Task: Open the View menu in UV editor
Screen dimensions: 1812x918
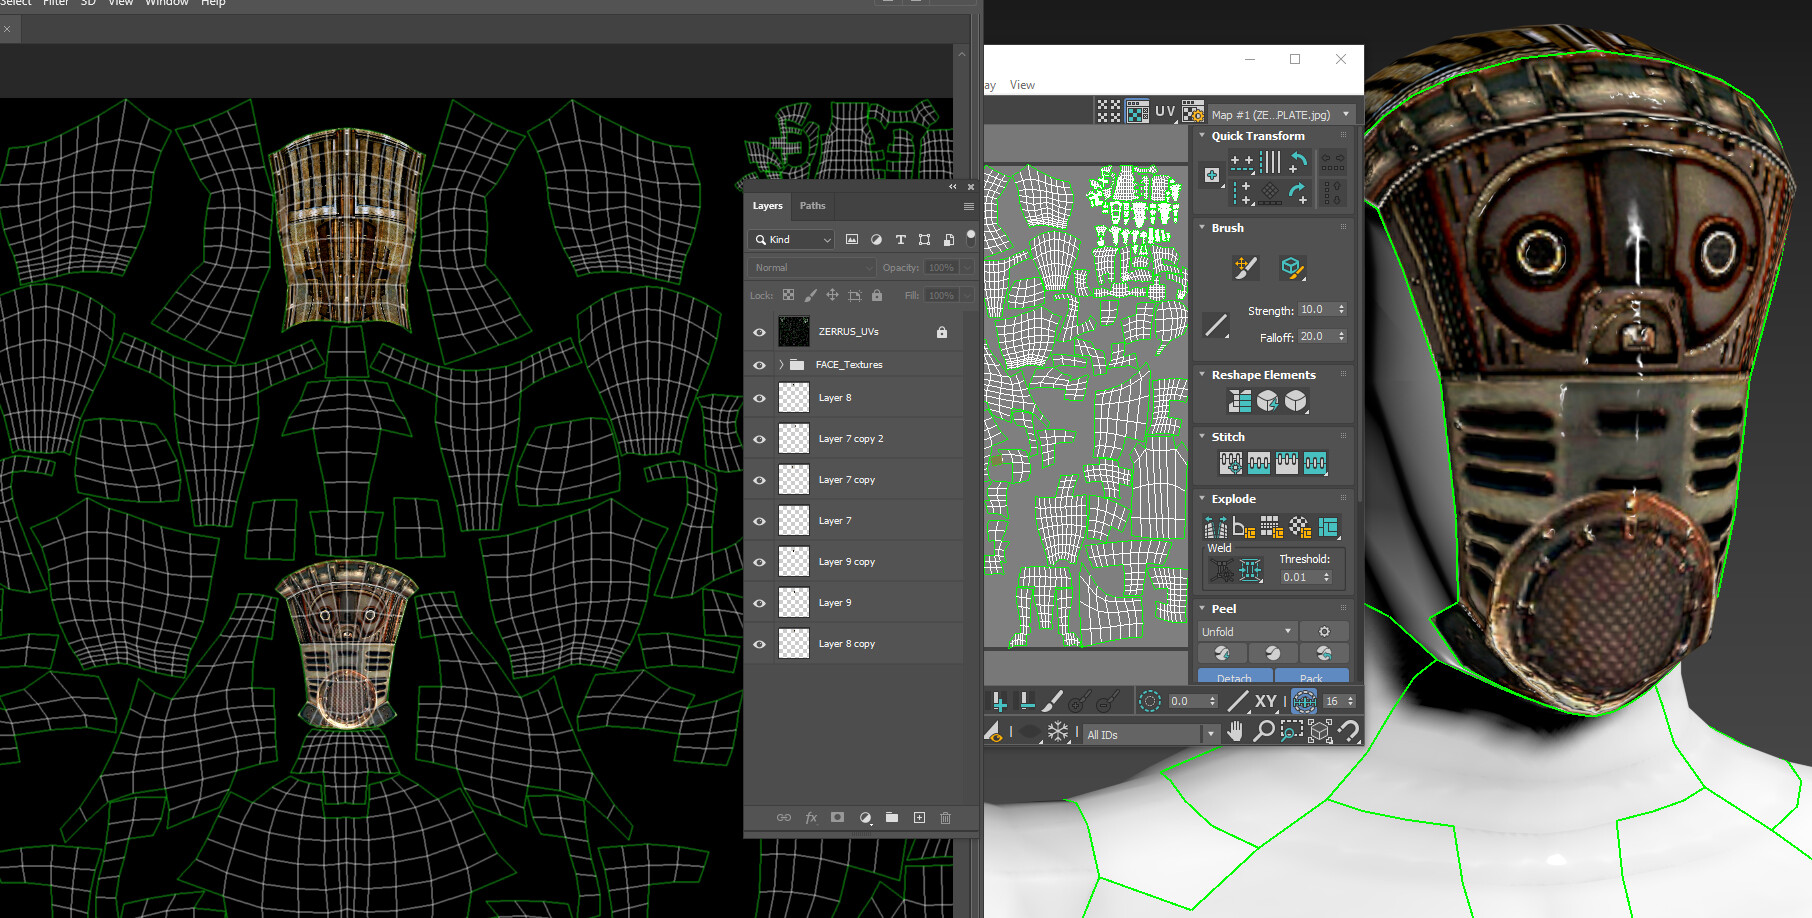Action: click(1022, 85)
